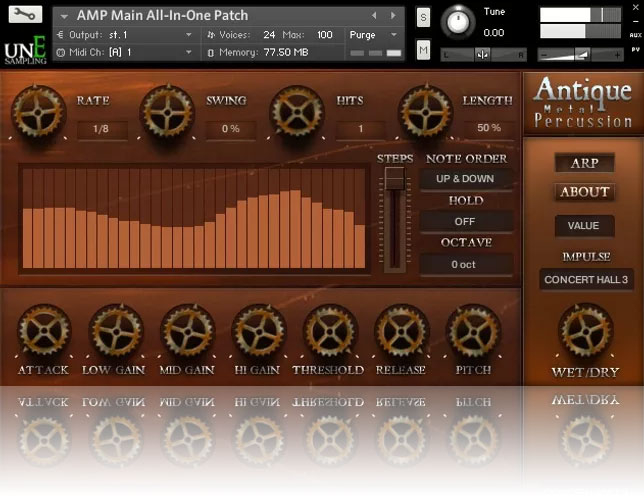
Task: Open the ABOUT page
Action: coord(584,192)
